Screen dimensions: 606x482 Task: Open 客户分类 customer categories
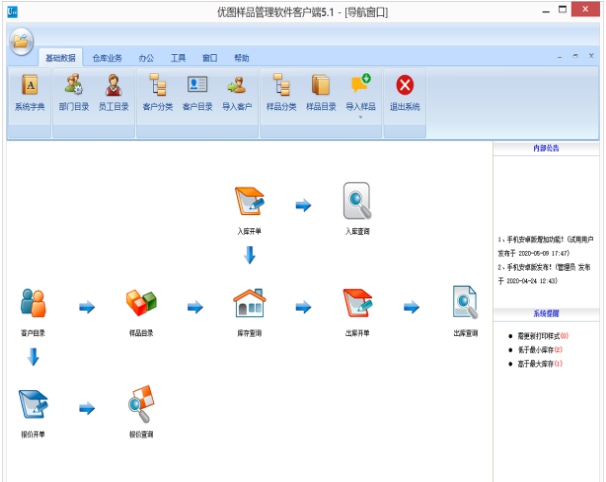point(158,93)
